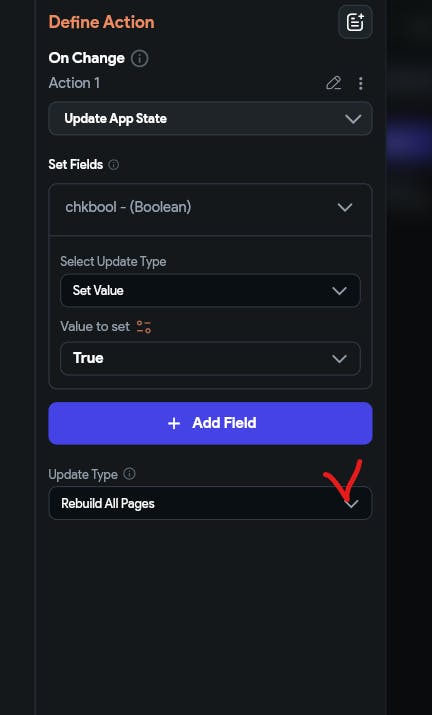Open the three-dot options menu for Action 1
The image size is (432, 715).
(360, 83)
